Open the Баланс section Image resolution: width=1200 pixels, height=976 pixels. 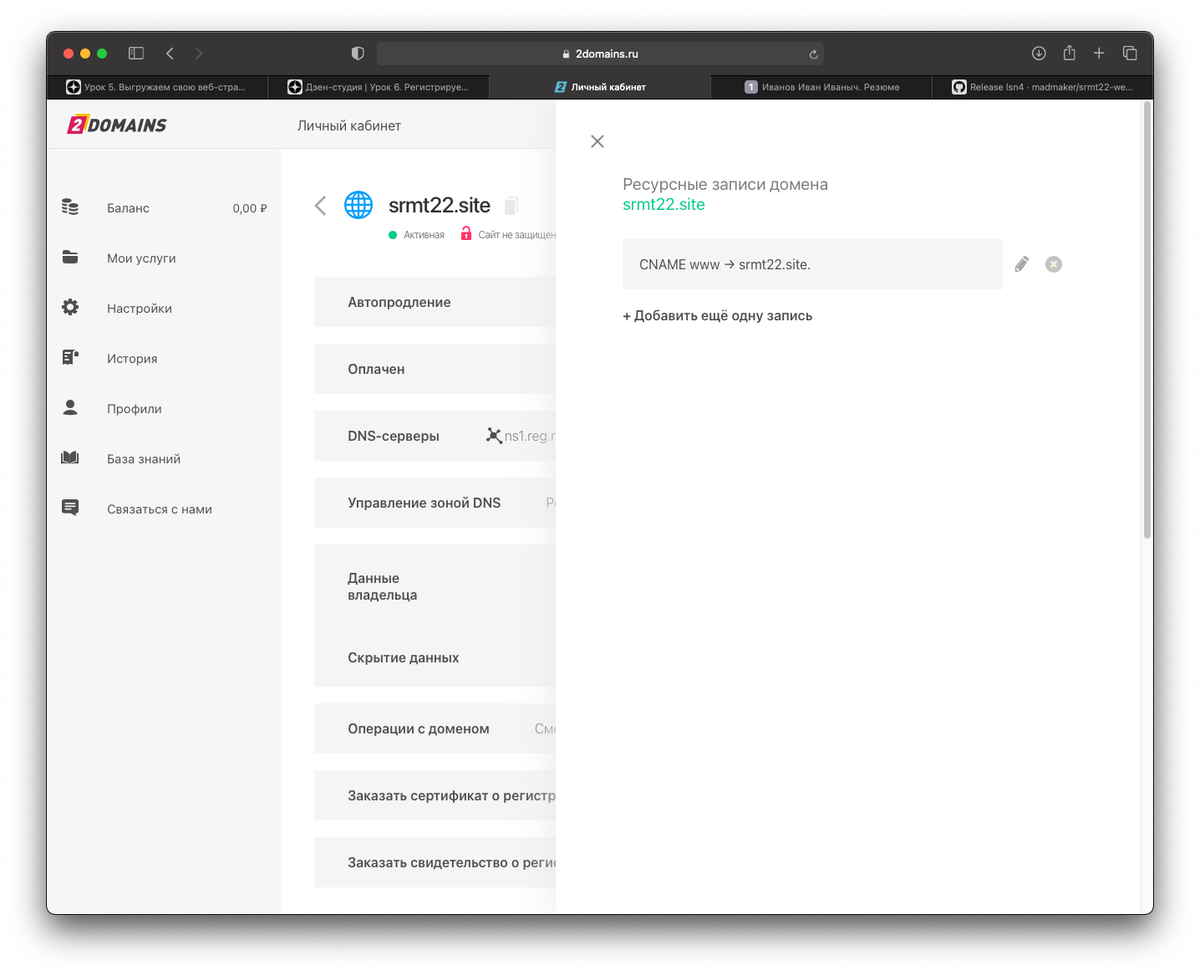point(128,208)
